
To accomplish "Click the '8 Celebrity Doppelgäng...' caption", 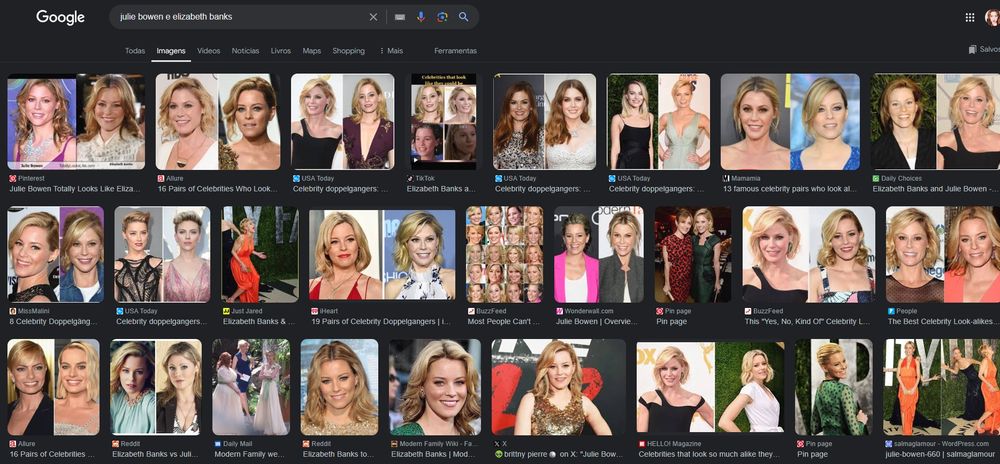I will coord(54,322).
